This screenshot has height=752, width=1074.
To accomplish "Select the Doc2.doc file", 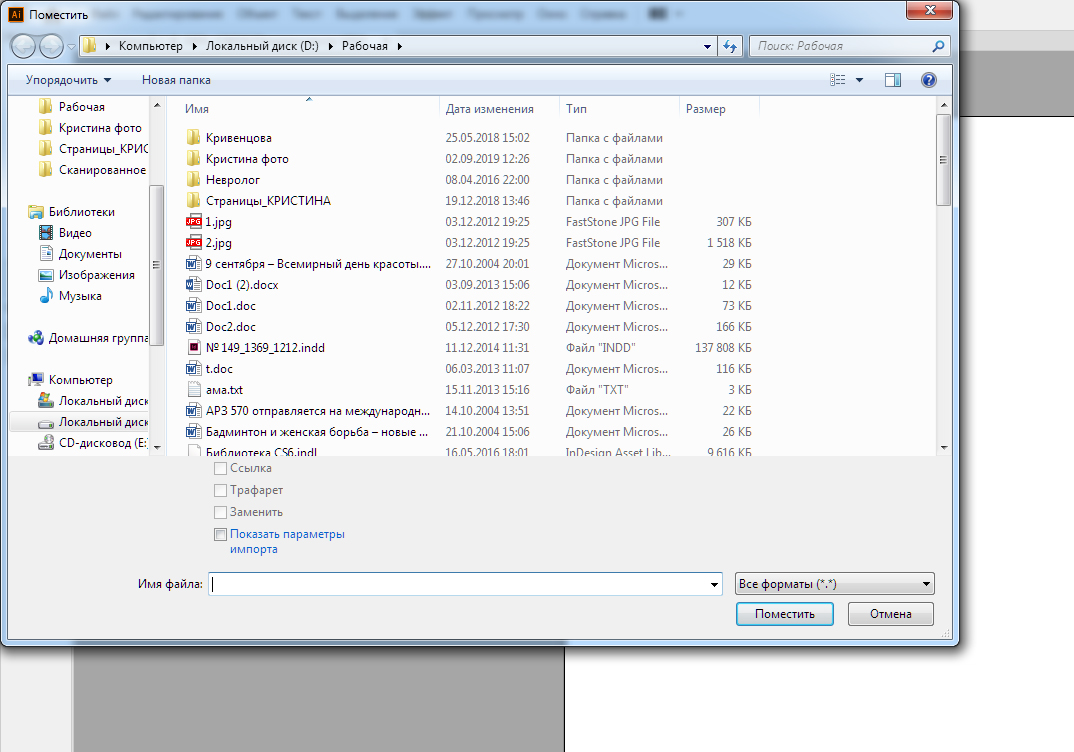I will pyautogui.click(x=231, y=327).
